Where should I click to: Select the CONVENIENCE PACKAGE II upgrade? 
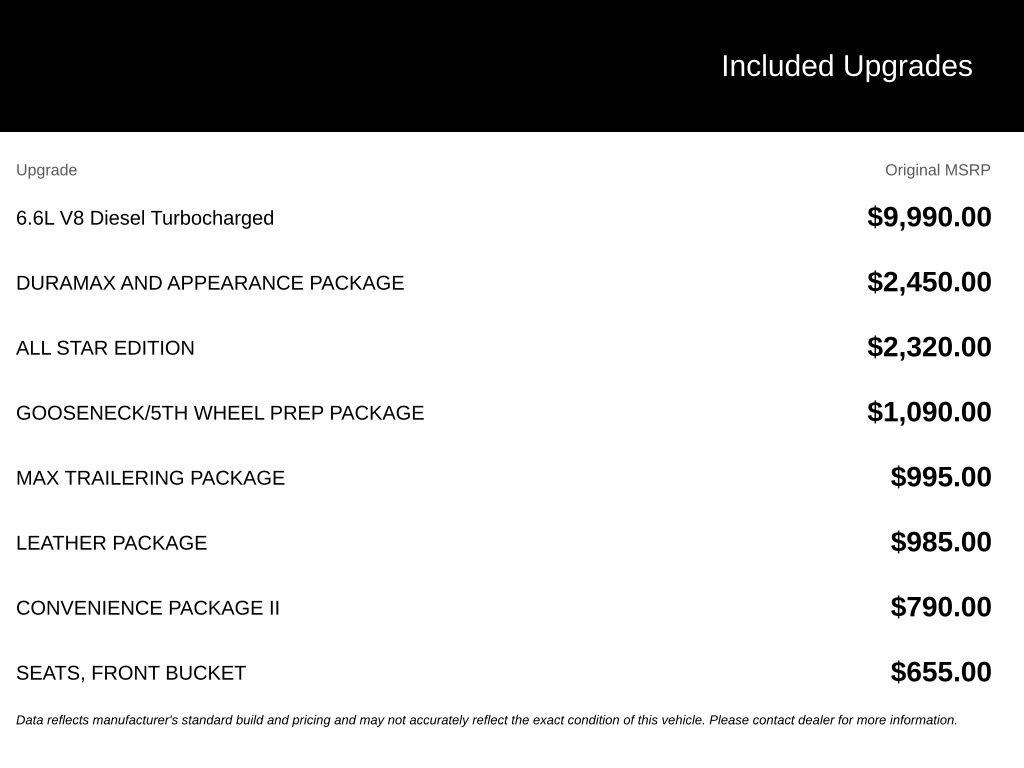pos(148,608)
